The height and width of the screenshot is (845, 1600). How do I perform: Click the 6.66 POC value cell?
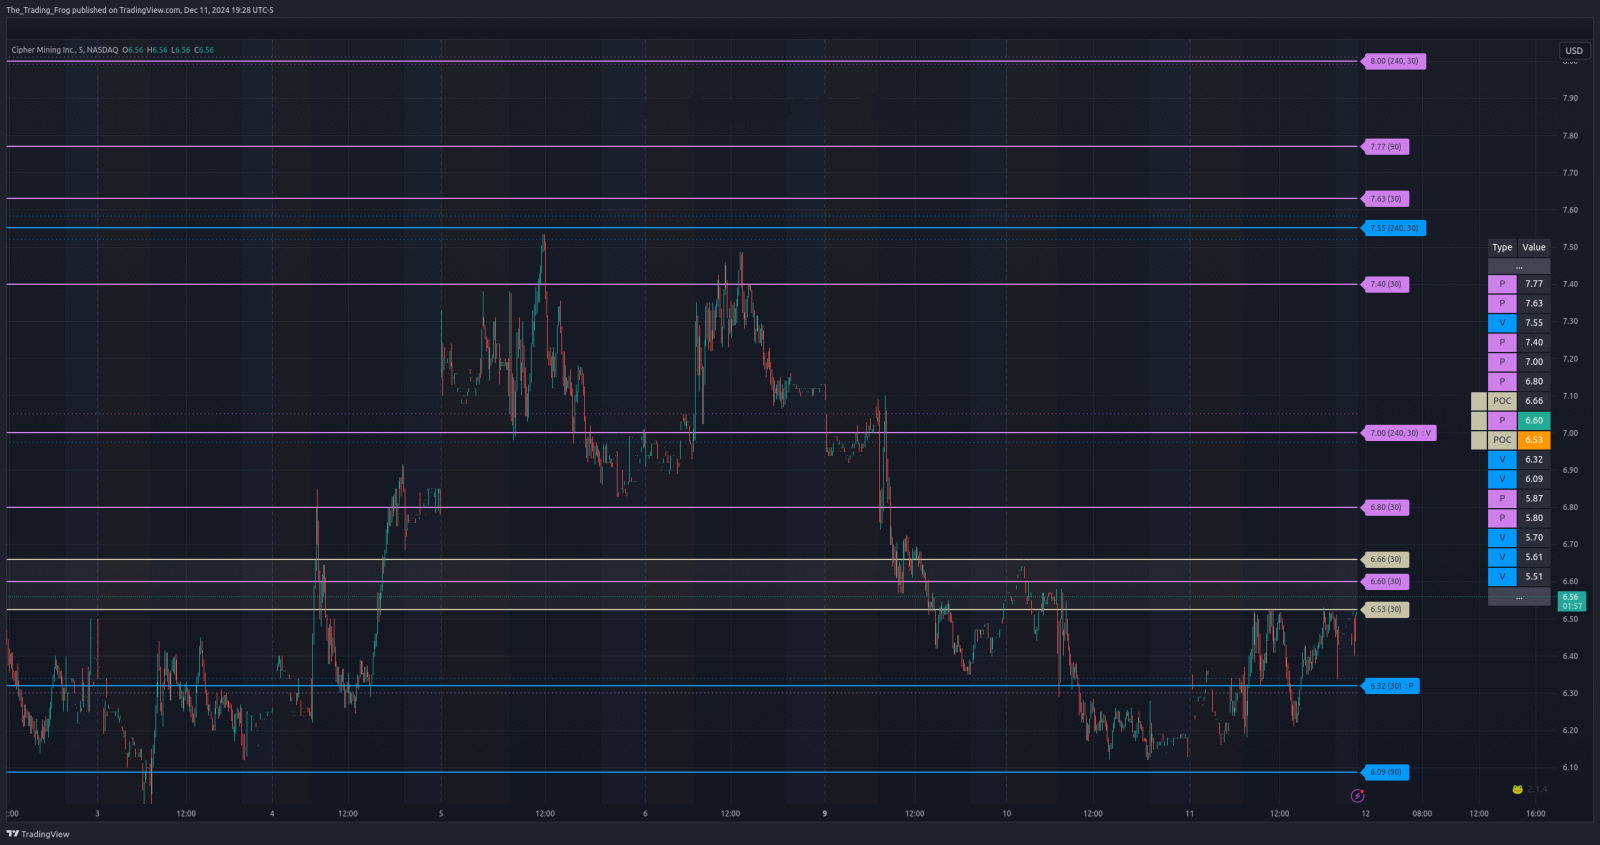(x=1534, y=401)
